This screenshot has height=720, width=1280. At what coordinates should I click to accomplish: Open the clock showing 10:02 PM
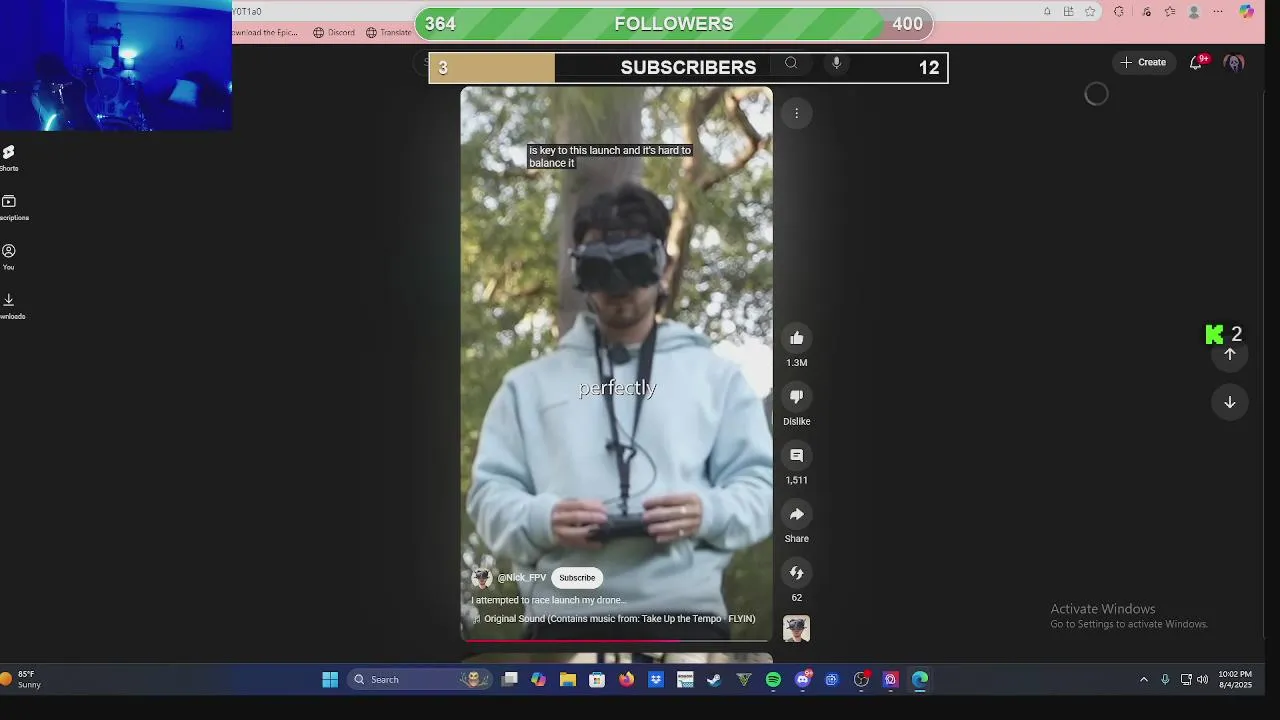(x=1235, y=680)
